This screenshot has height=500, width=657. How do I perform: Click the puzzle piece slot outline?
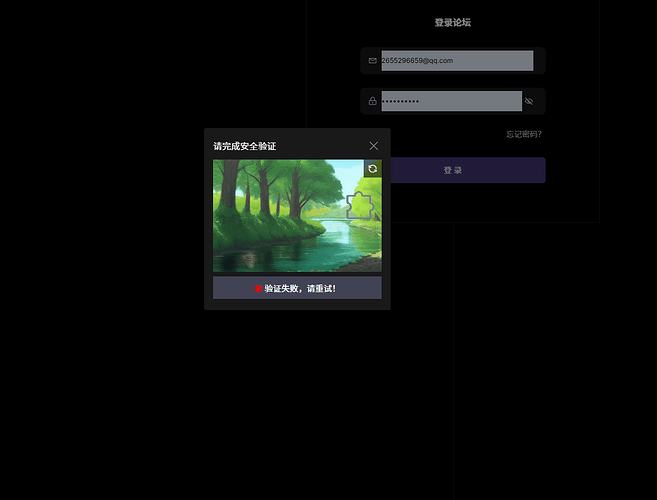tap(359, 206)
